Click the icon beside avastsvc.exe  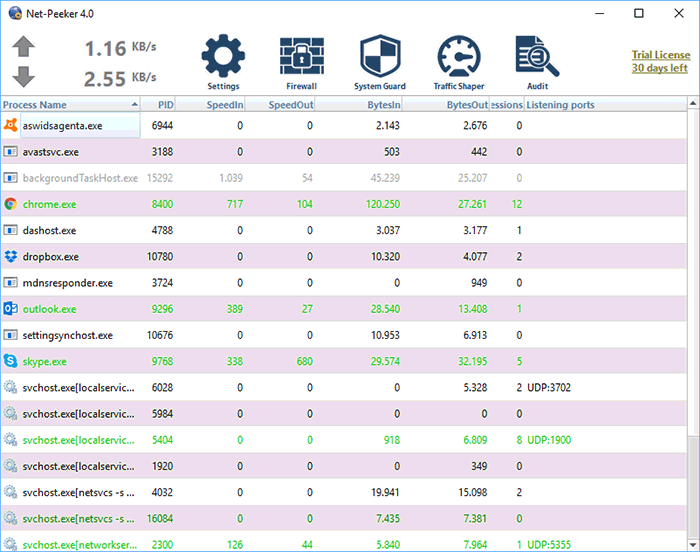pos(11,151)
